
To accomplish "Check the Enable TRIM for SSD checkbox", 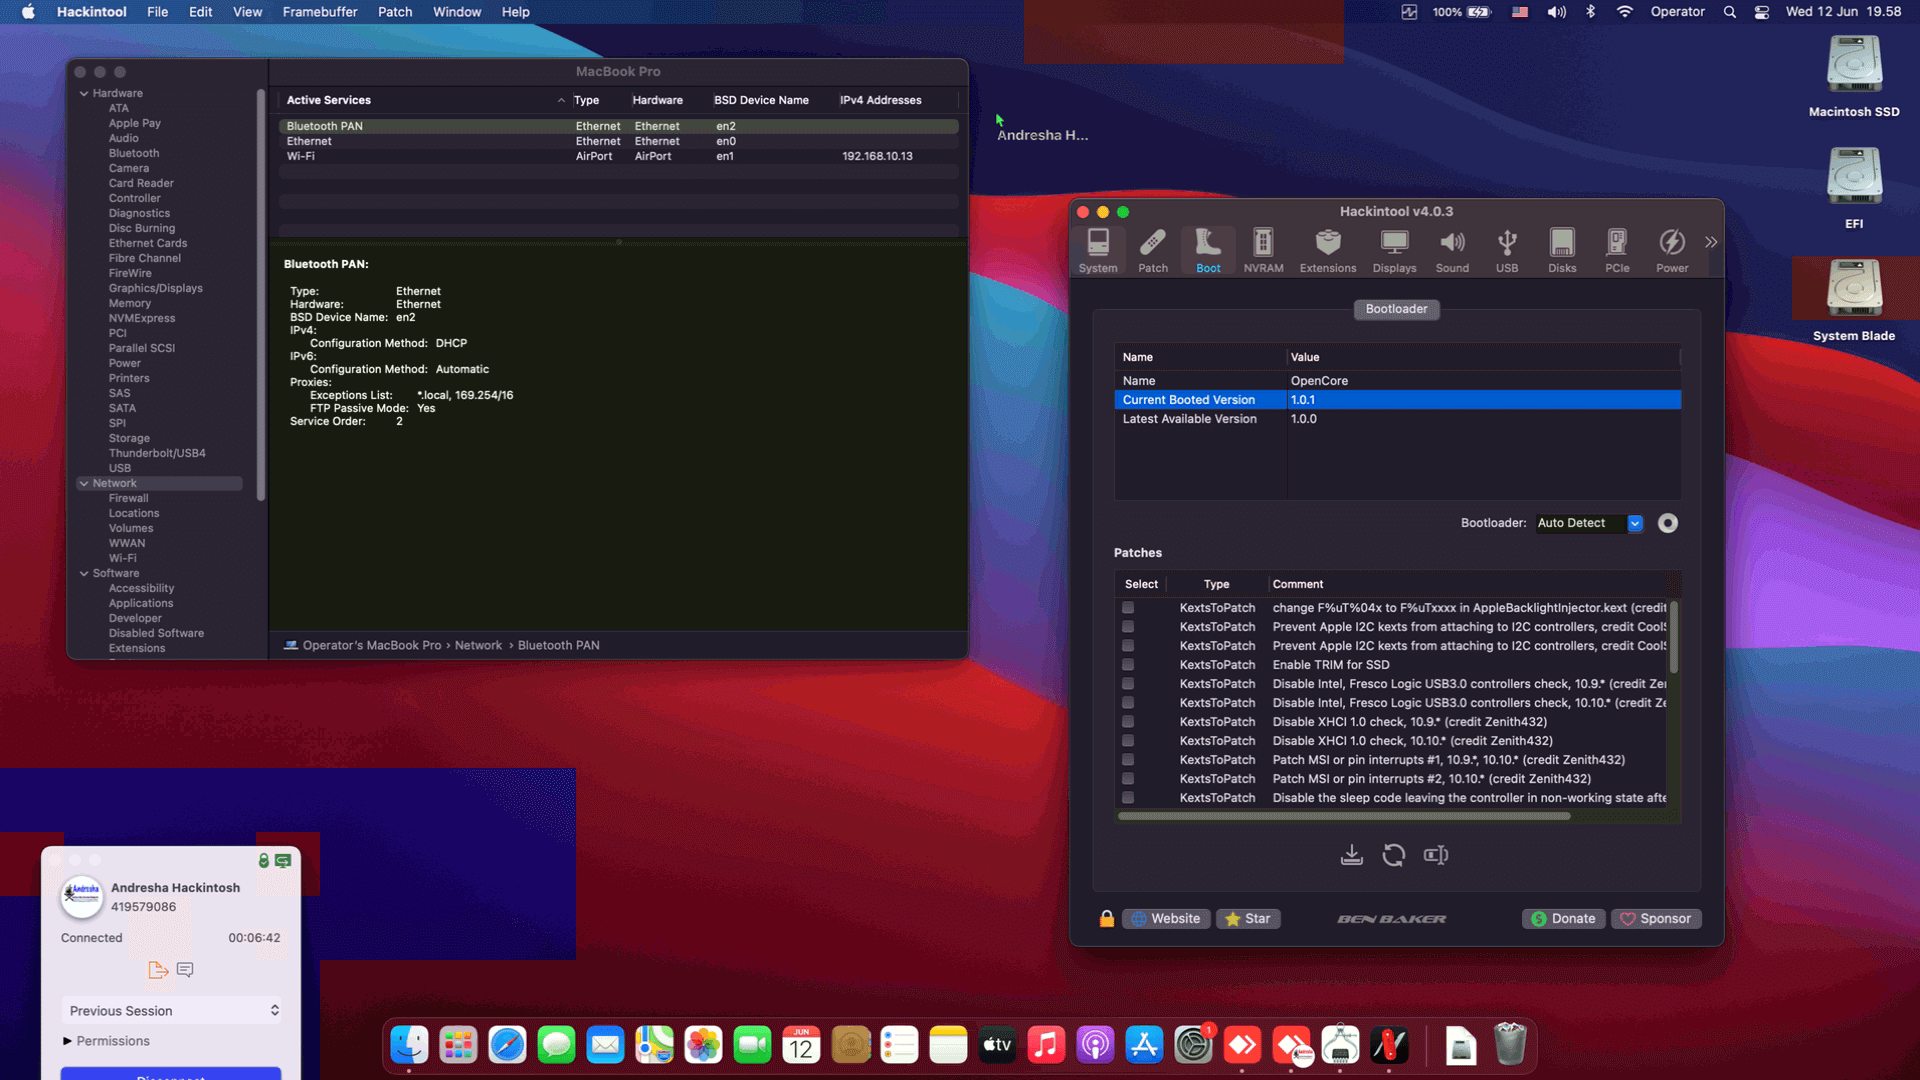I will (1128, 665).
